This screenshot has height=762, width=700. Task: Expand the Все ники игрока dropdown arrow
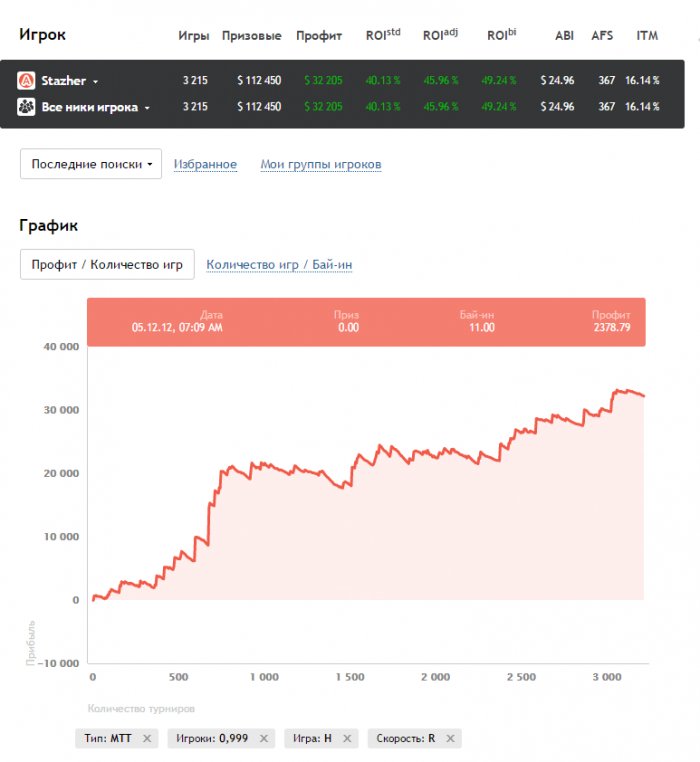(147, 107)
